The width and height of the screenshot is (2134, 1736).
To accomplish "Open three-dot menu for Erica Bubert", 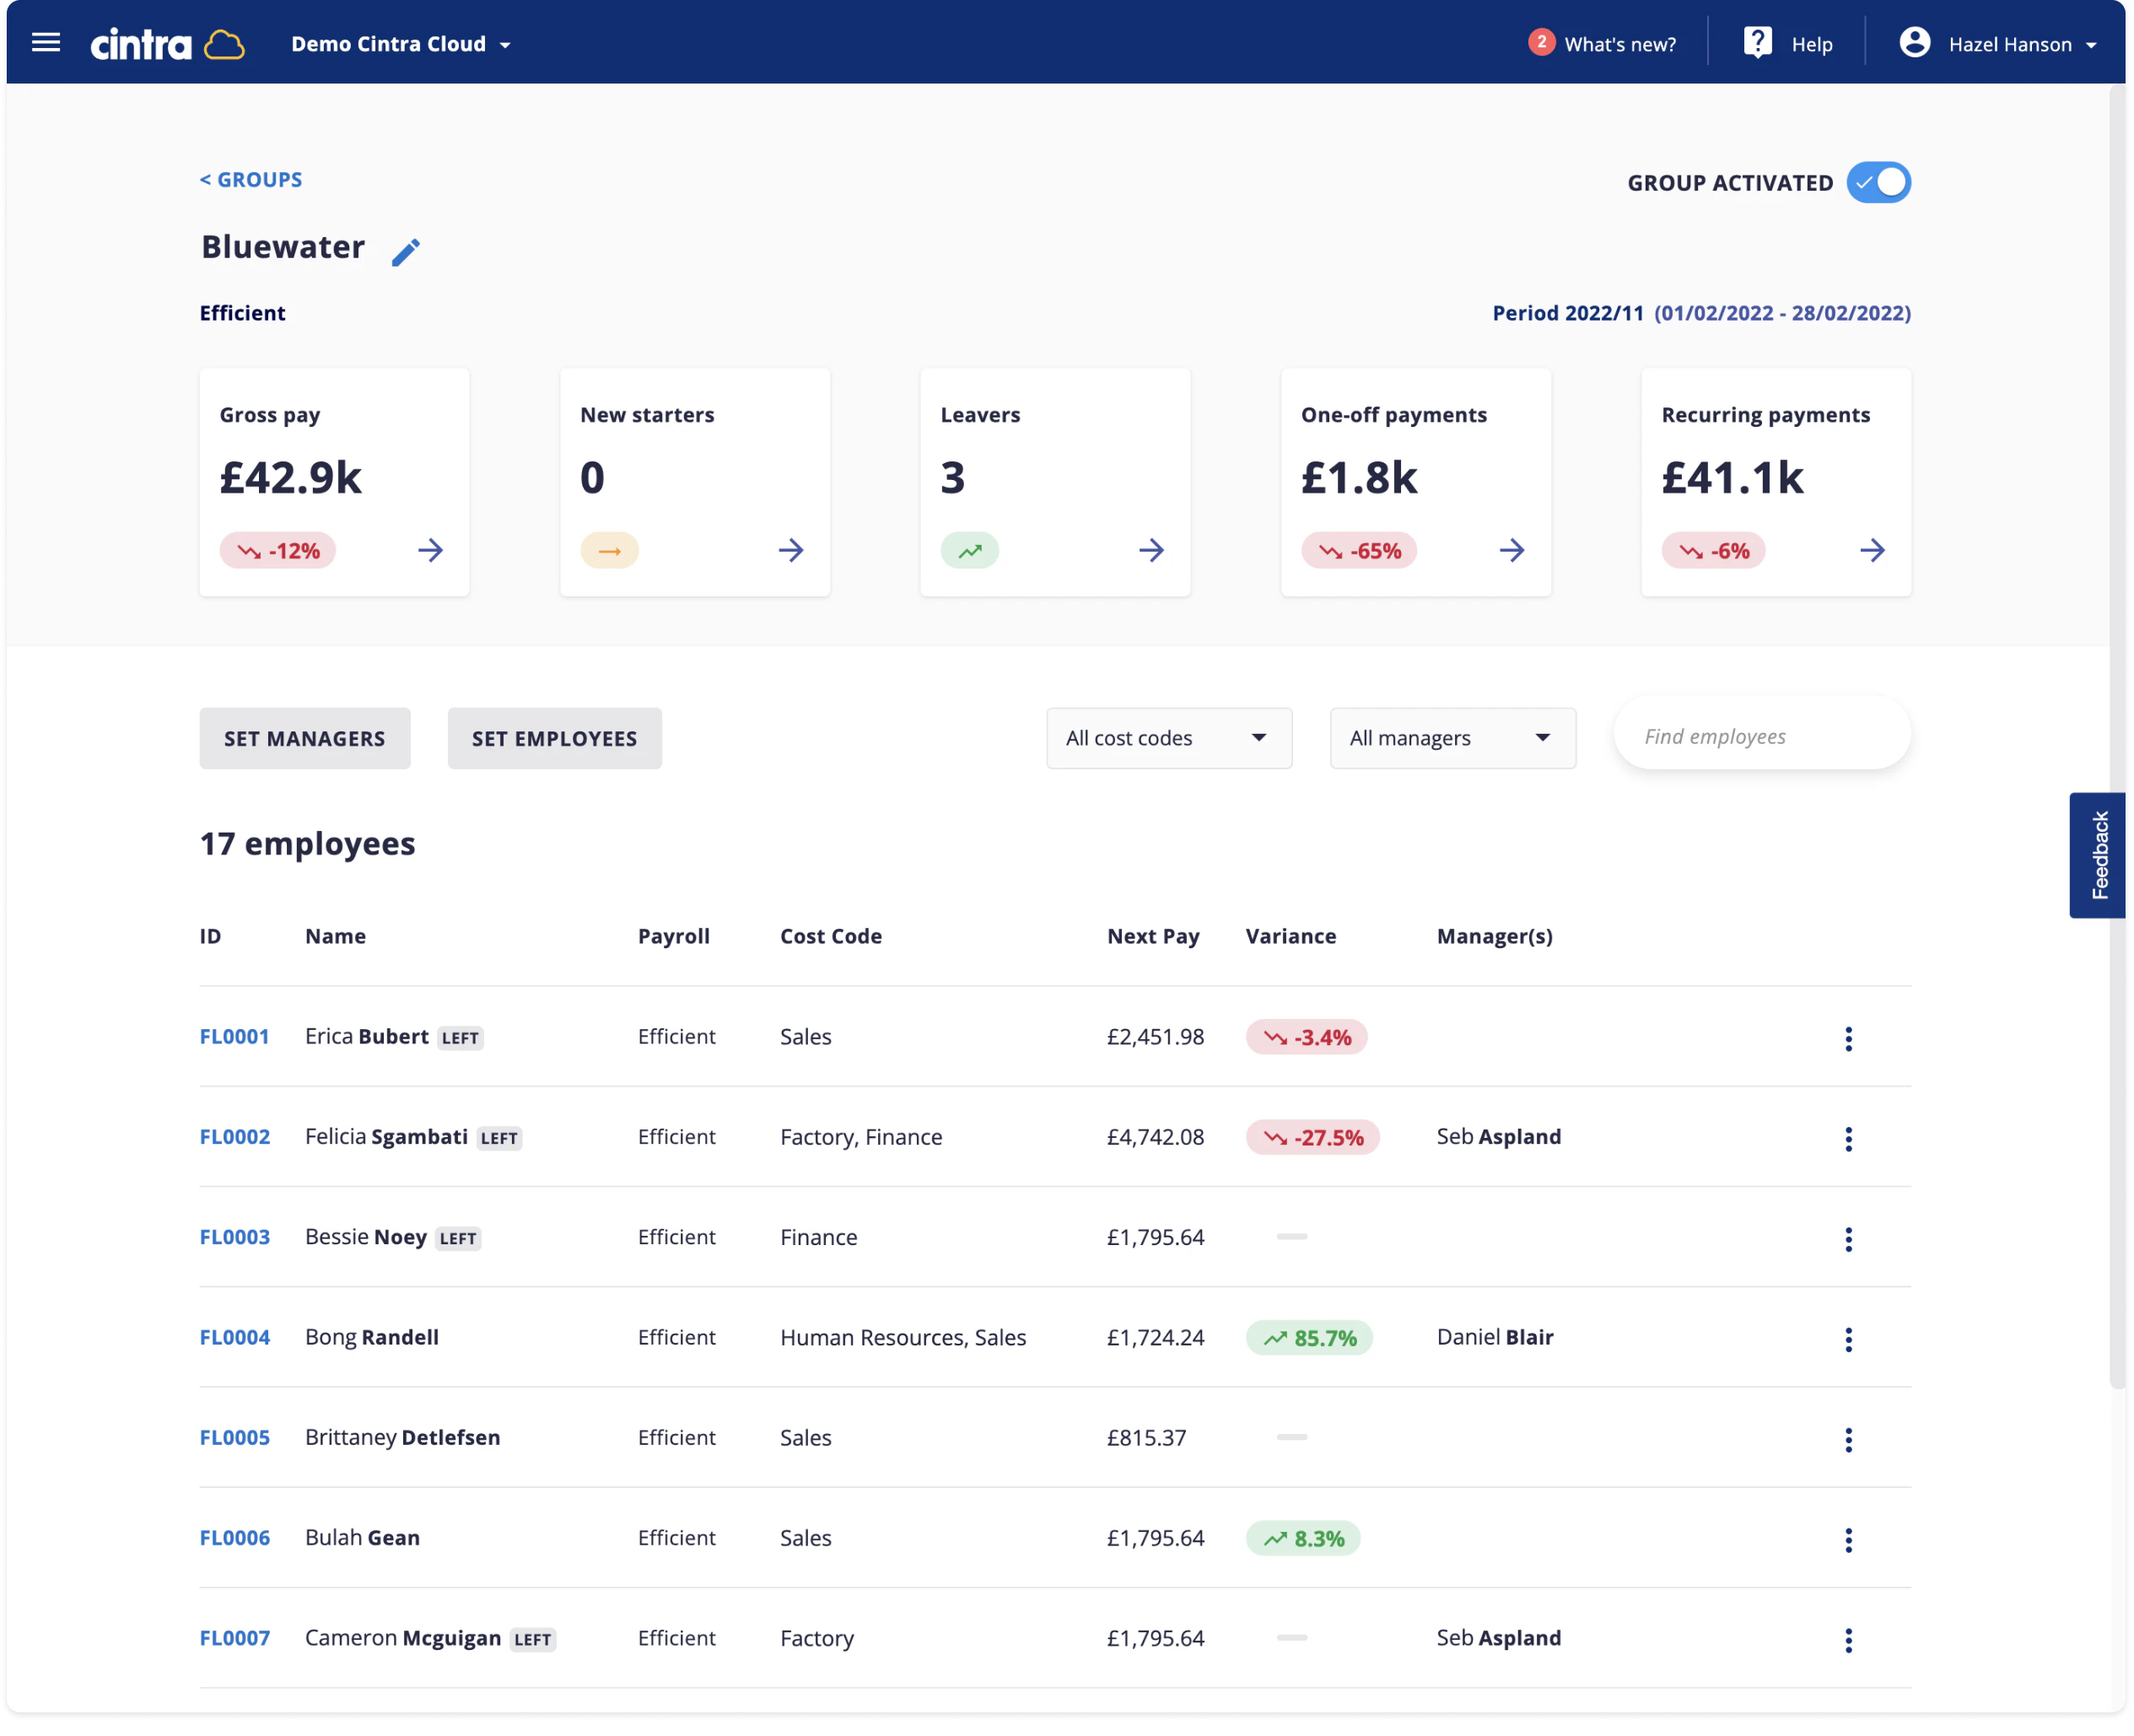I will (x=1847, y=1039).
